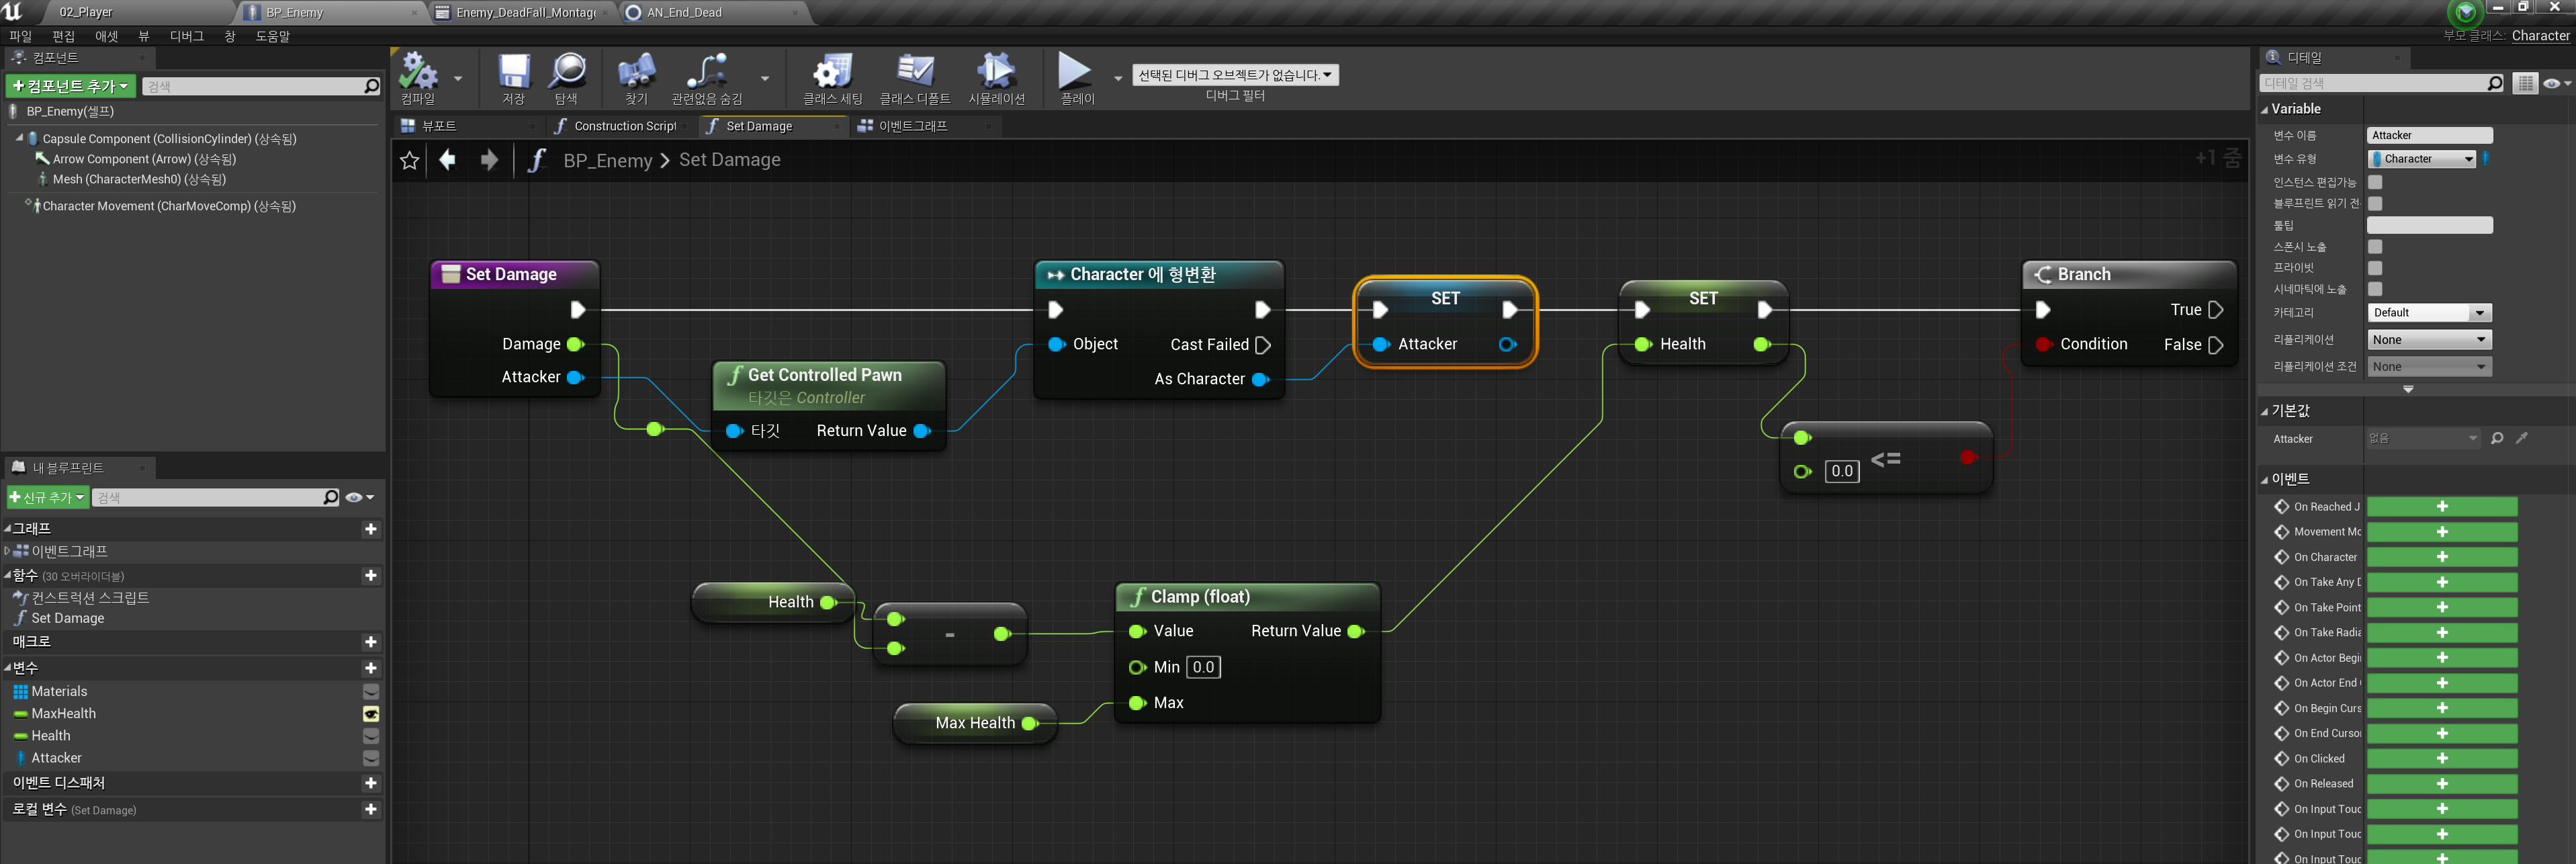
Task: Open the 파일 menu
Action: pos(20,36)
